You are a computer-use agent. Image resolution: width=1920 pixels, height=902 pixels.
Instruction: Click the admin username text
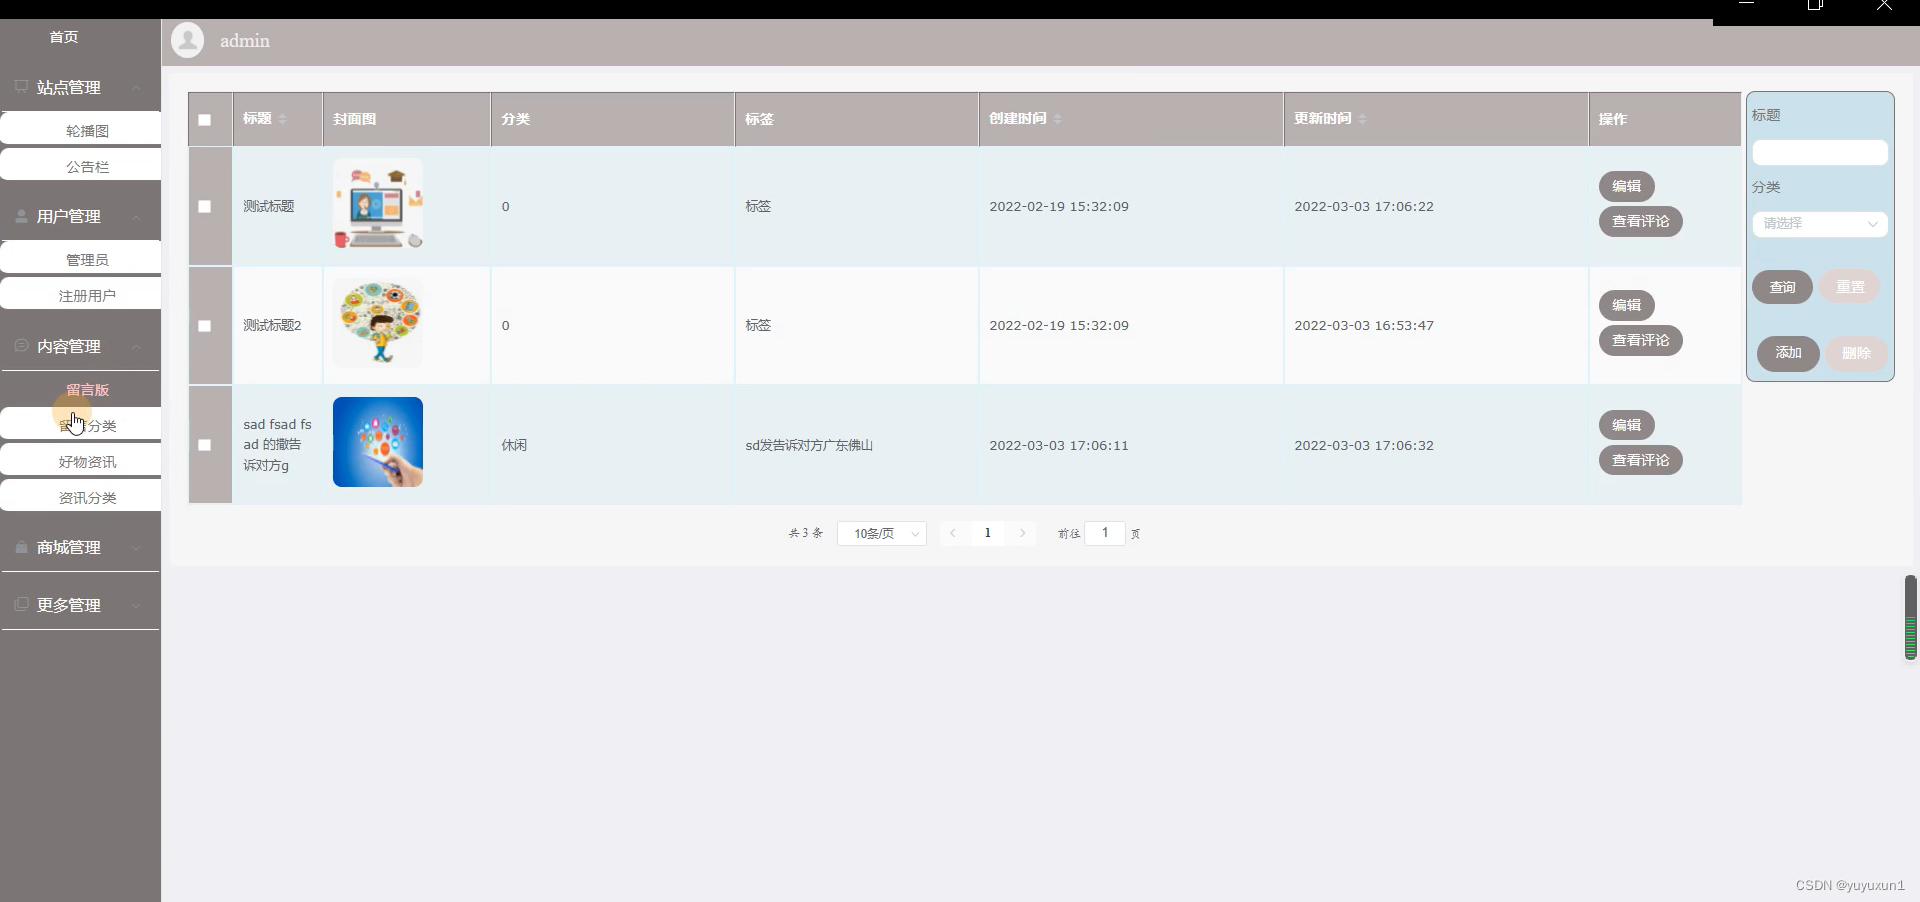[245, 41]
